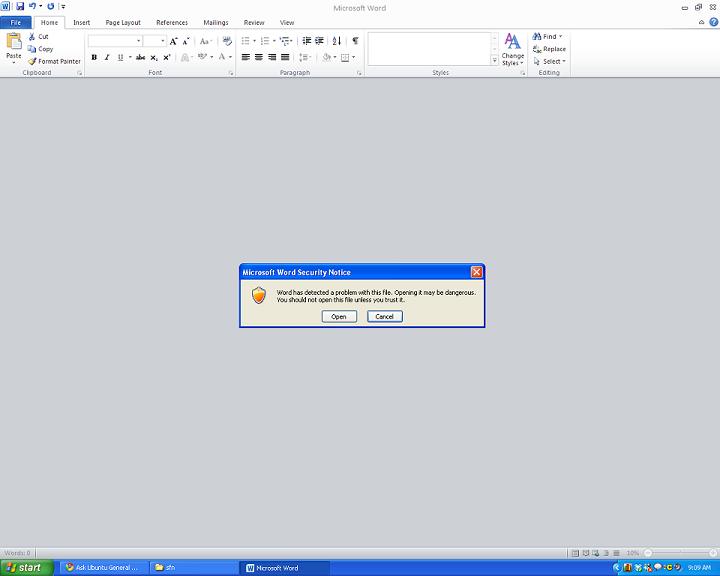Toggle Show/Hide paragraph marks
The width and height of the screenshot is (720, 576).
355,41
